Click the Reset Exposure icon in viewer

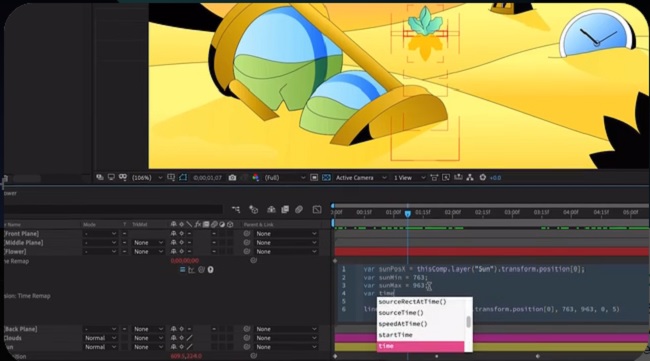pos(483,177)
